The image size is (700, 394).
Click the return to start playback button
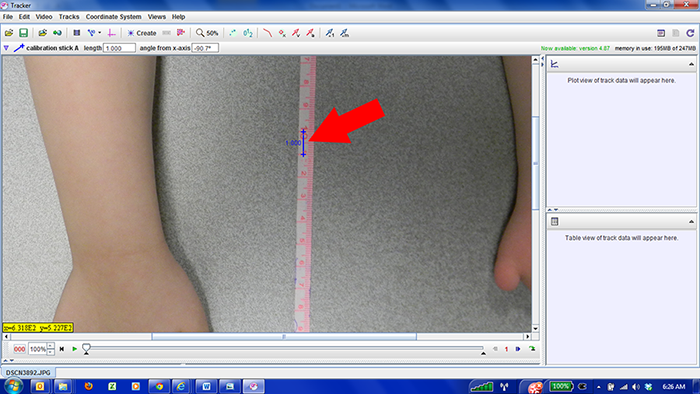pyautogui.click(x=62, y=349)
